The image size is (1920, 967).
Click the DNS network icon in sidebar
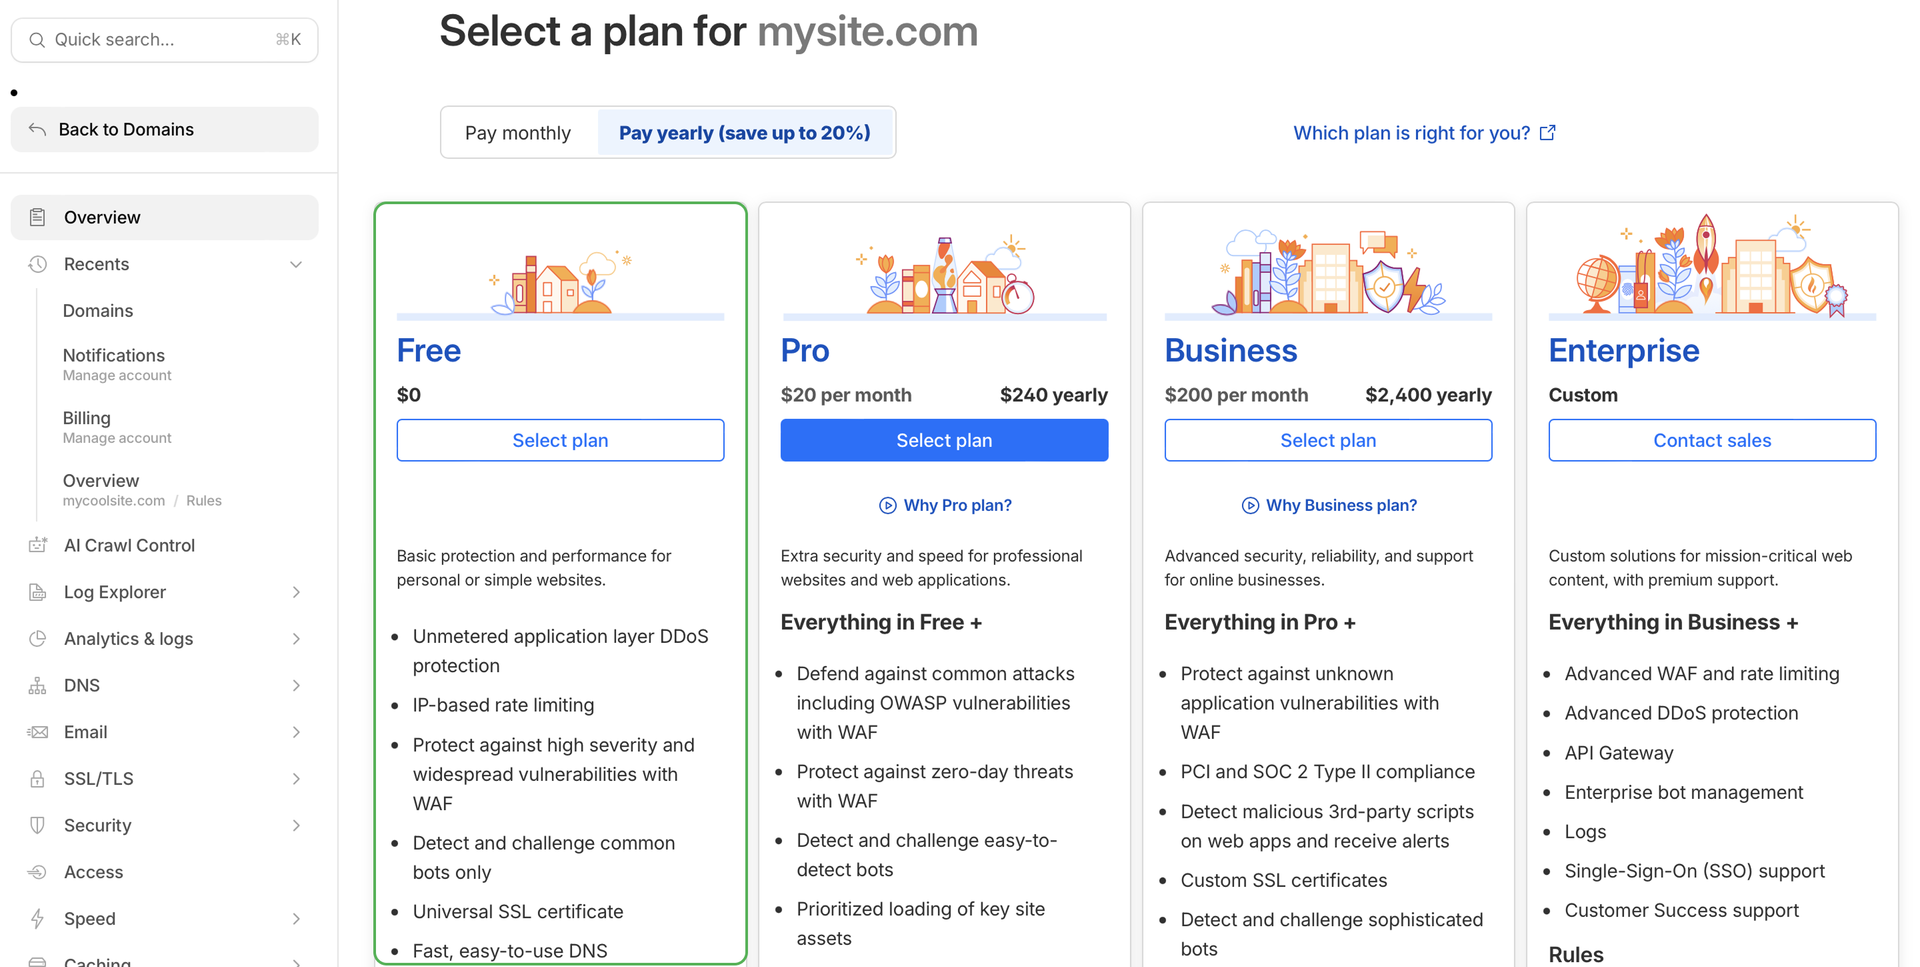[38, 686]
